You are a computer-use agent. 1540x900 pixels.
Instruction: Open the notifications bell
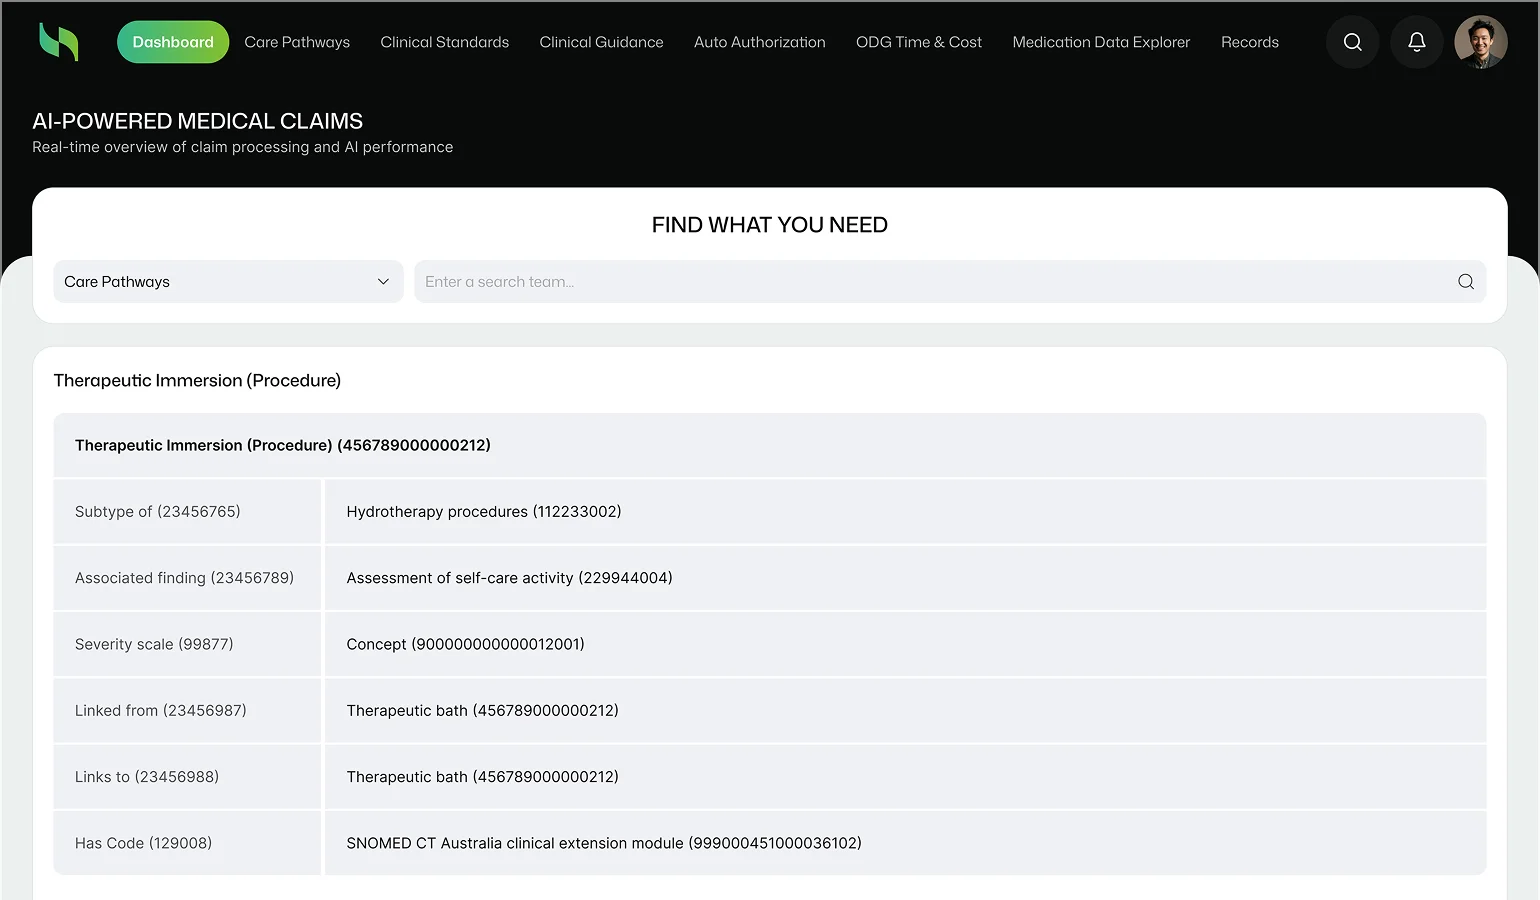coord(1416,42)
